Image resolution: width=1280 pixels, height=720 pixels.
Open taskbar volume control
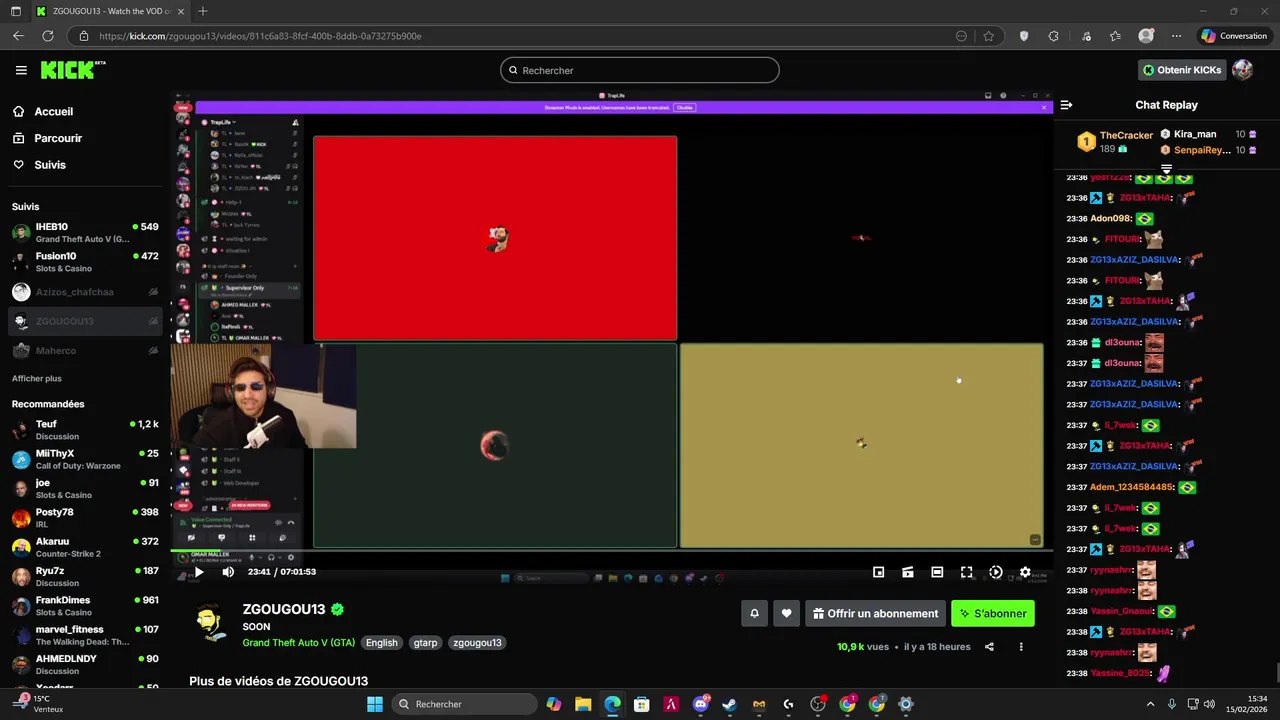(1209, 704)
